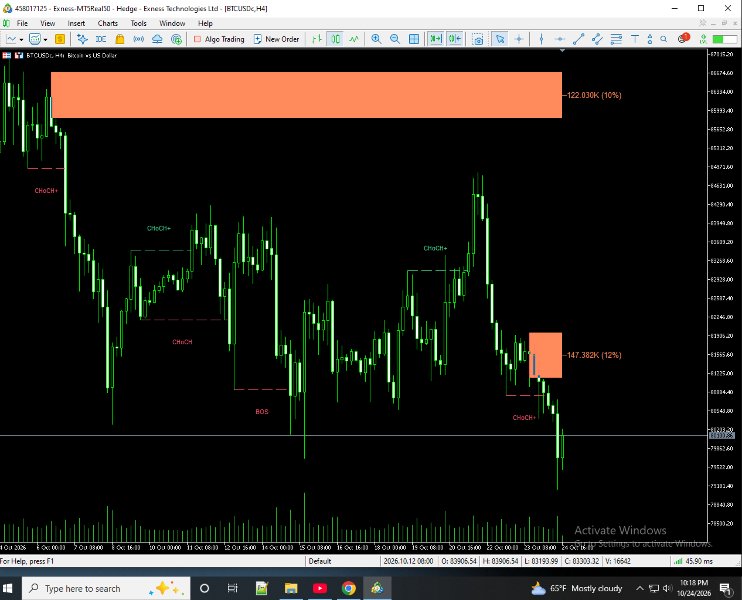This screenshot has width=742, height=600.
Task: Click the 122.030K (10%) label
Action: pyautogui.click(x=594, y=95)
